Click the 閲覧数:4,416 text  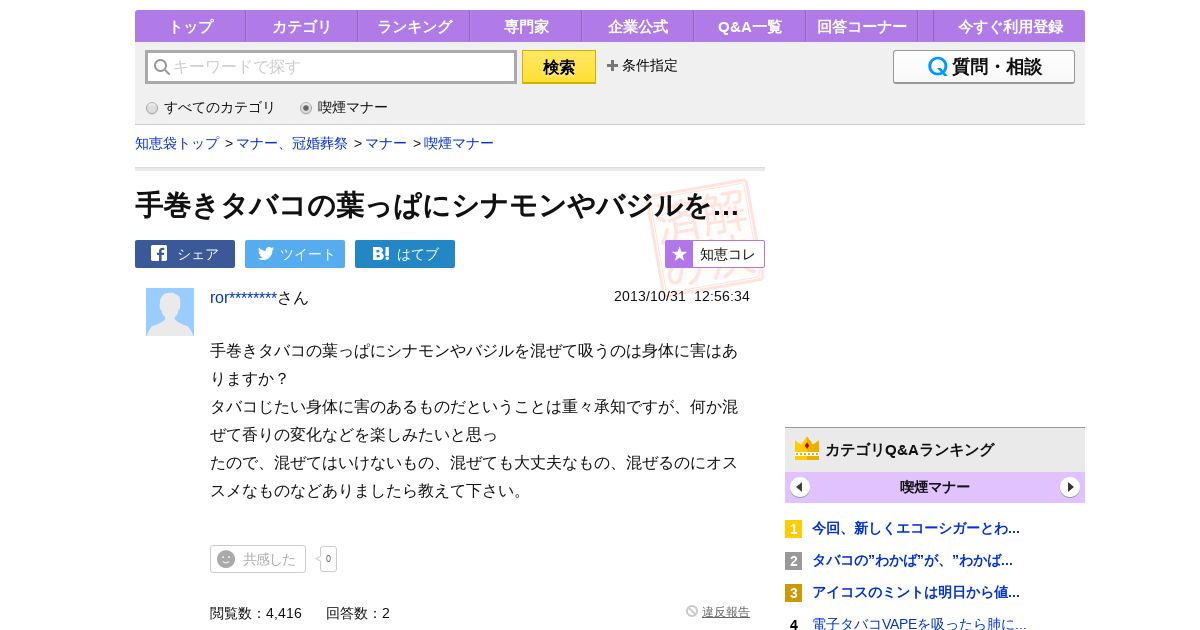pyautogui.click(x=256, y=613)
